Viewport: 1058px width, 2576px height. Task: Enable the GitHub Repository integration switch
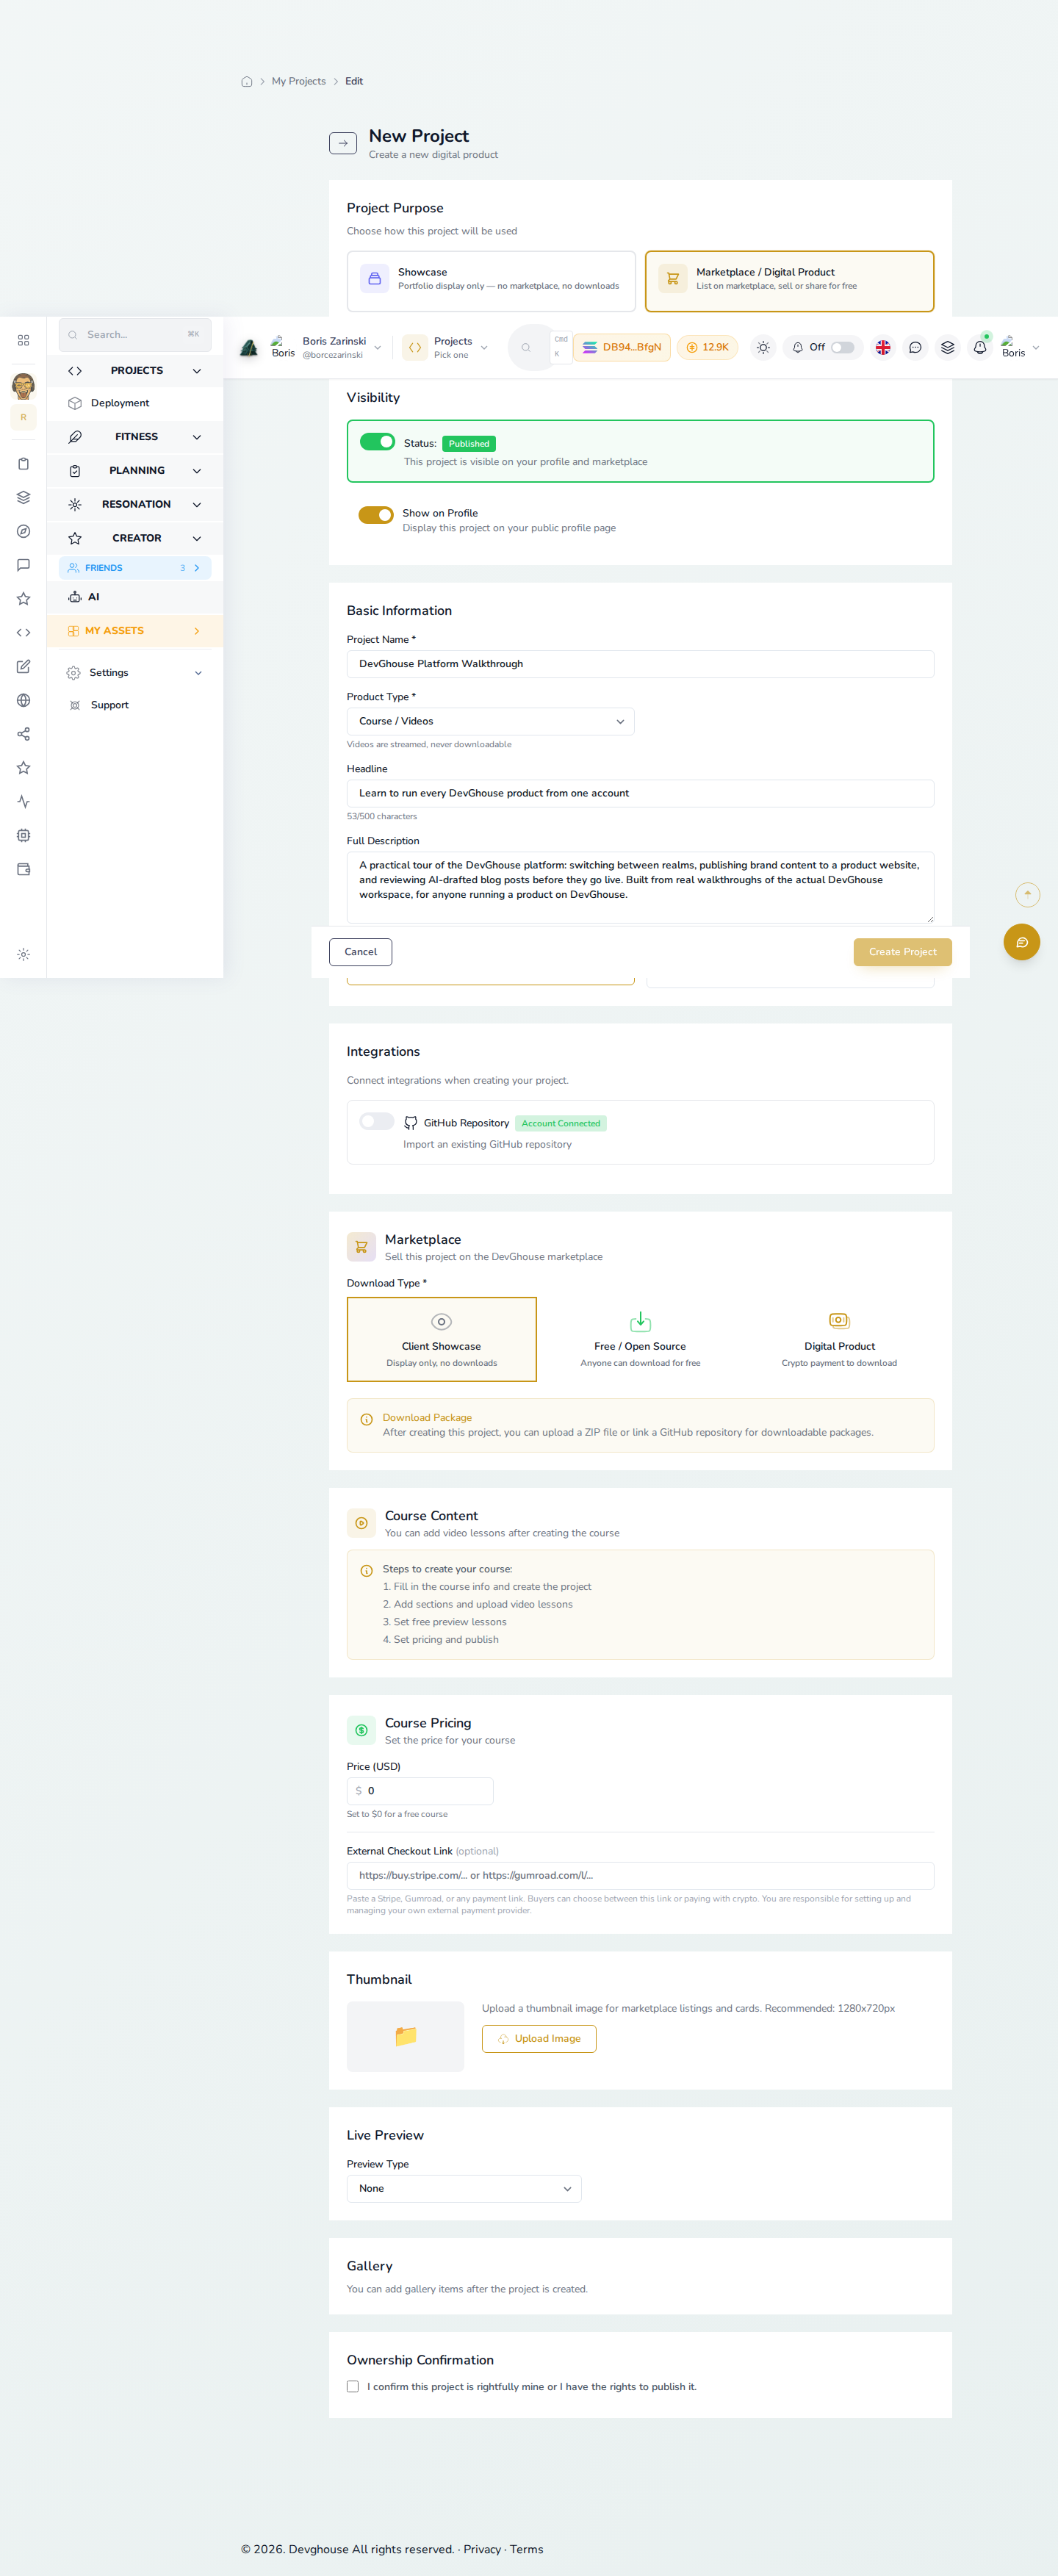[377, 1122]
